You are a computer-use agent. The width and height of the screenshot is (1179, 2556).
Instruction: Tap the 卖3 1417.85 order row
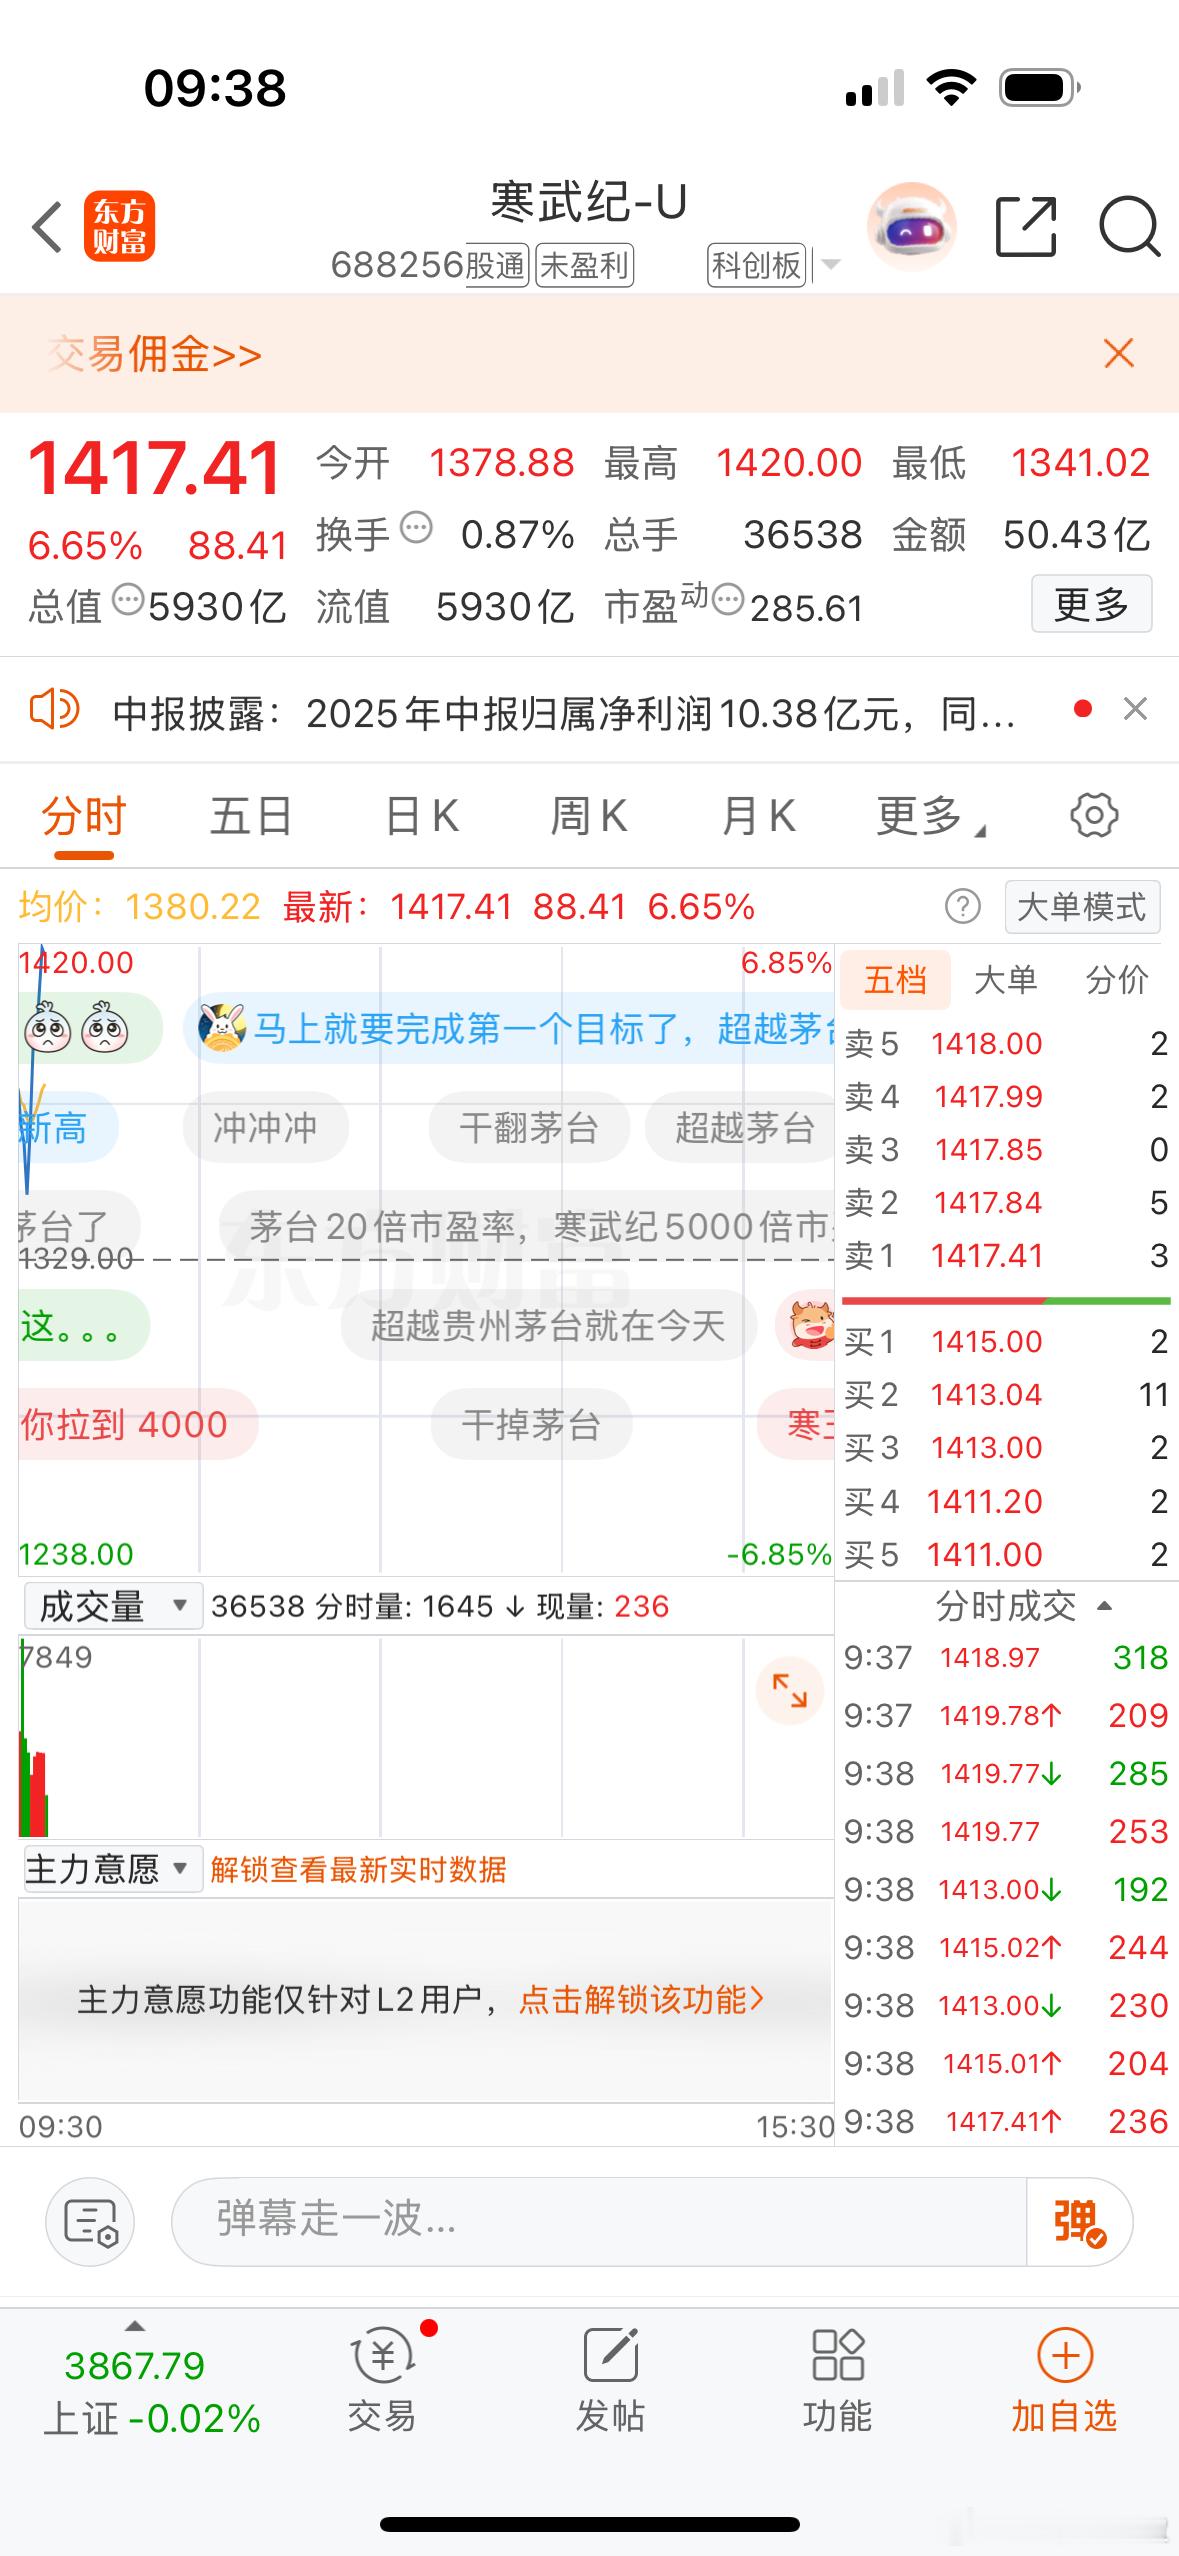tap(1006, 1150)
